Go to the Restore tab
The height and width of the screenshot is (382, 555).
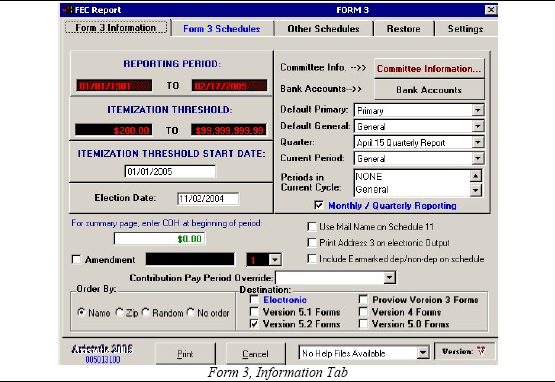coord(404,29)
